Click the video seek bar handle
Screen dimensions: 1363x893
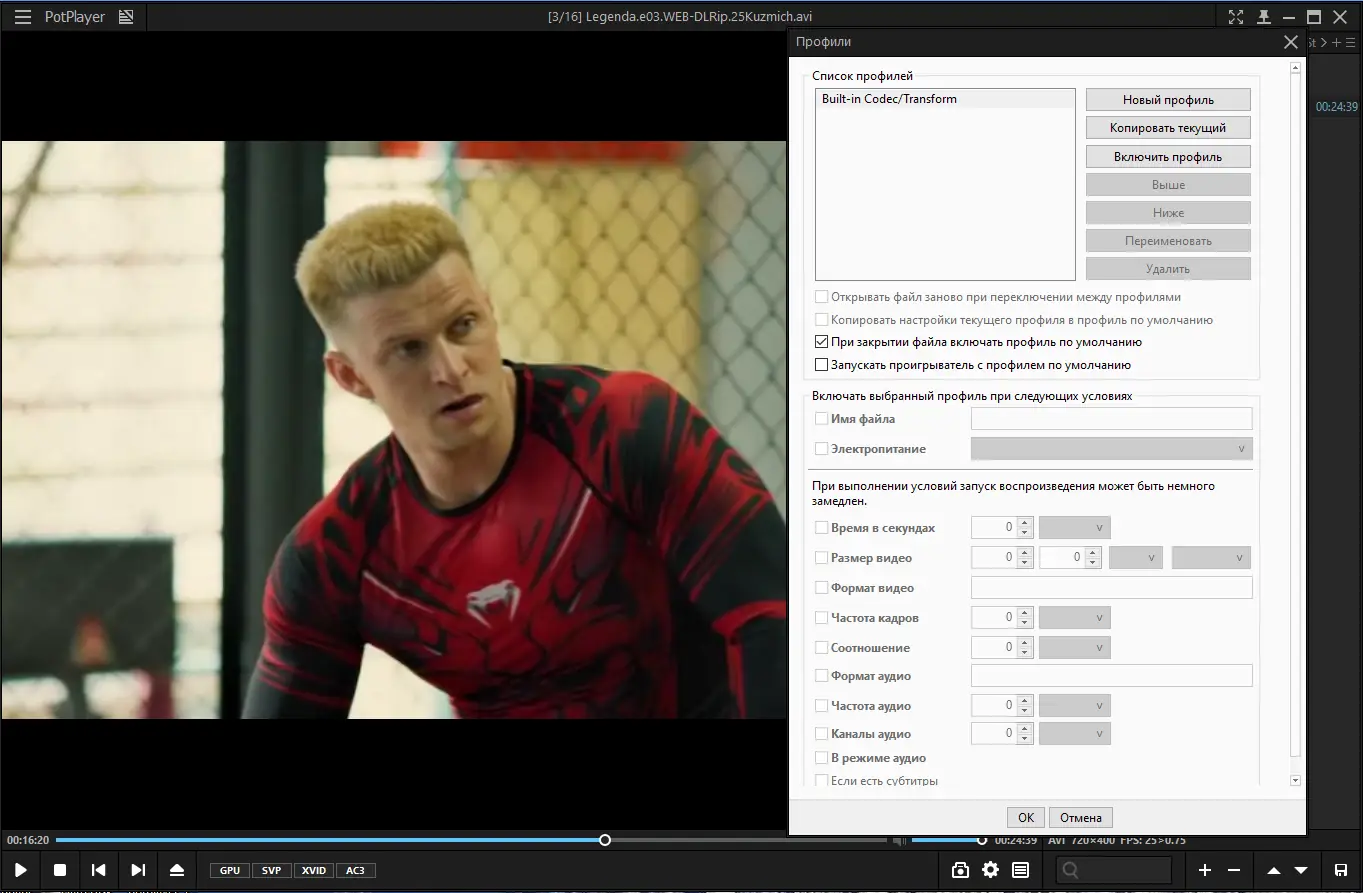(x=605, y=840)
